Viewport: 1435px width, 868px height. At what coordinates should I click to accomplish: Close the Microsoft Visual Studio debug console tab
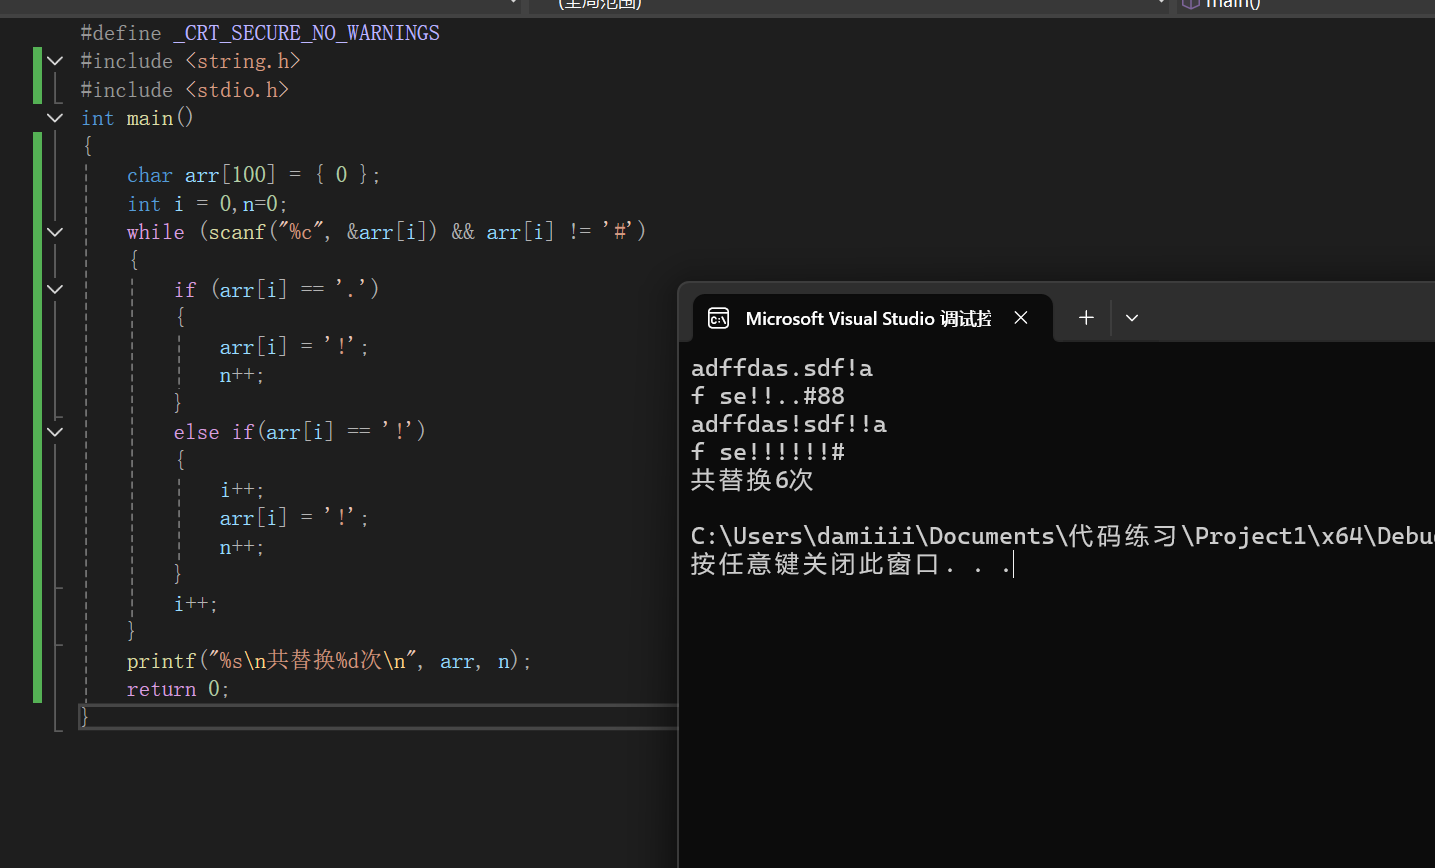(1021, 318)
